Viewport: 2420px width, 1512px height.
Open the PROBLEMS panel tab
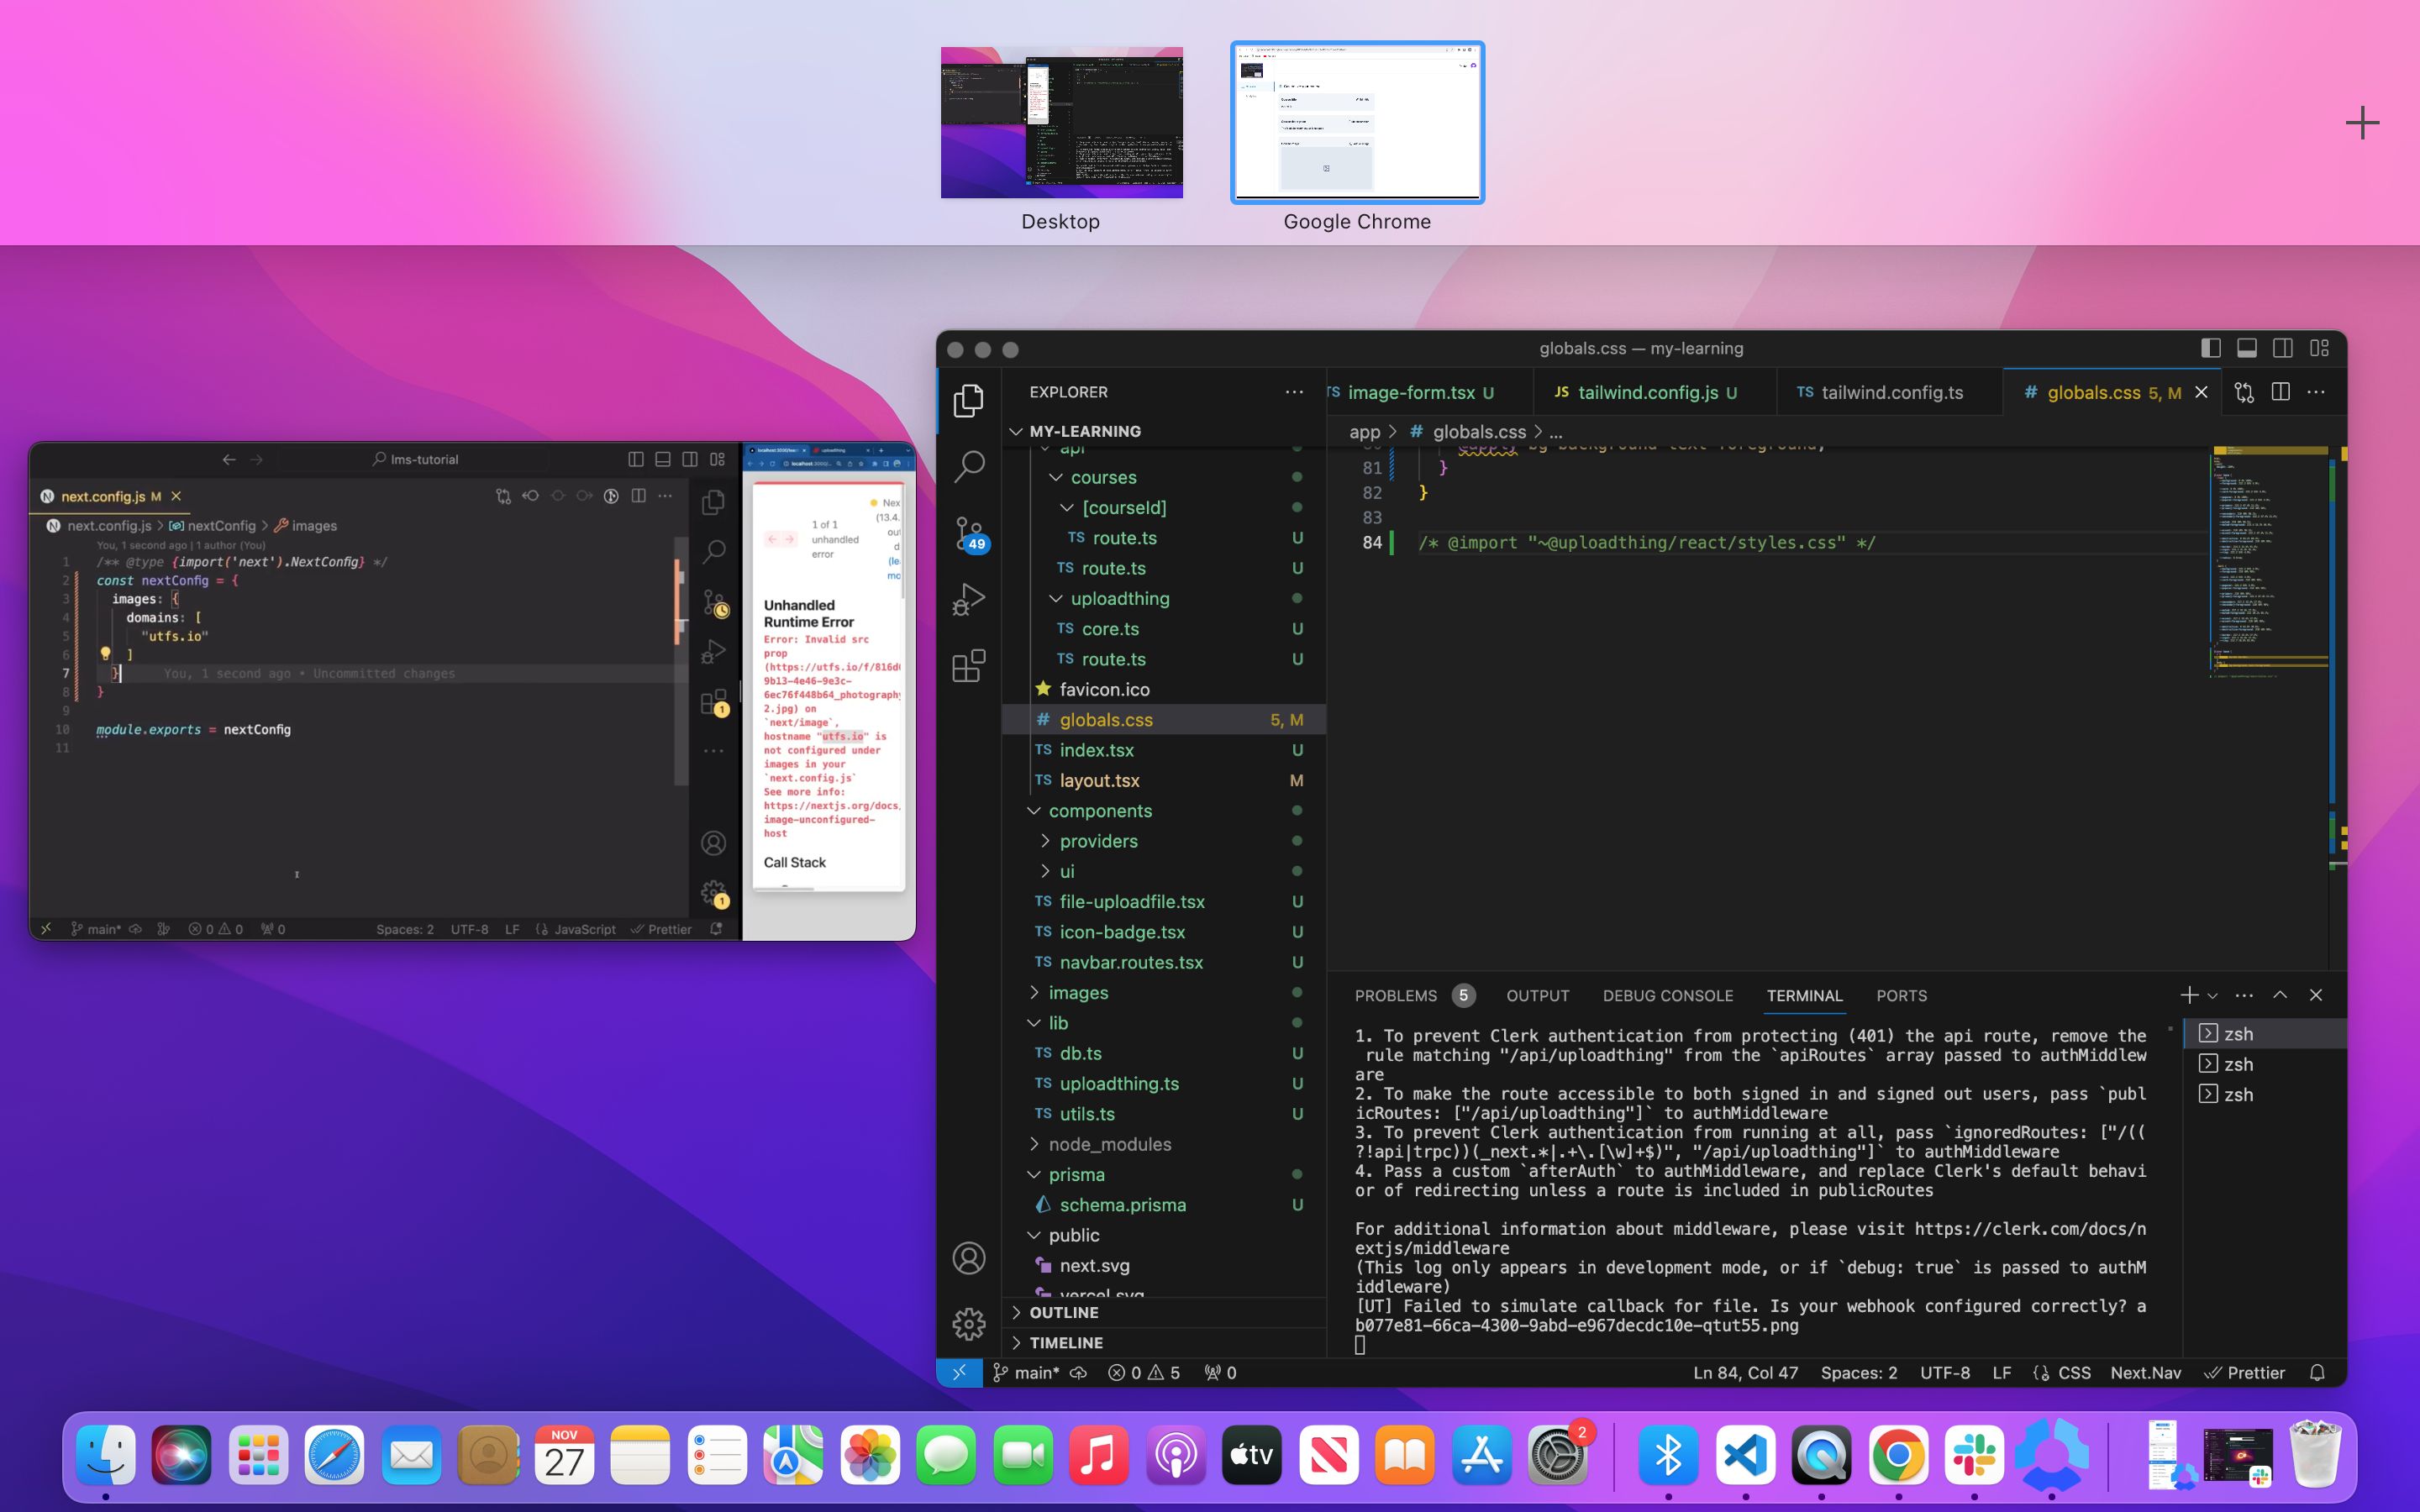click(x=1396, y=995)
